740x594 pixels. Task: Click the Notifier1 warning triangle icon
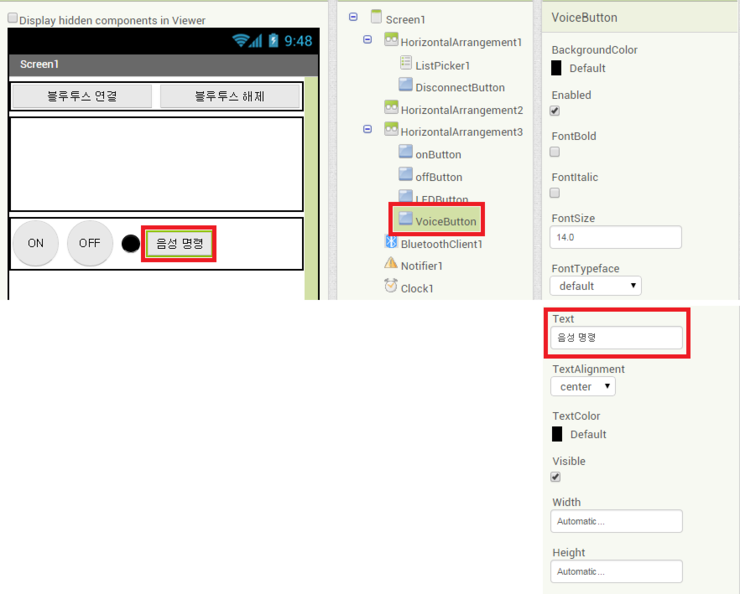coord(391,263)
